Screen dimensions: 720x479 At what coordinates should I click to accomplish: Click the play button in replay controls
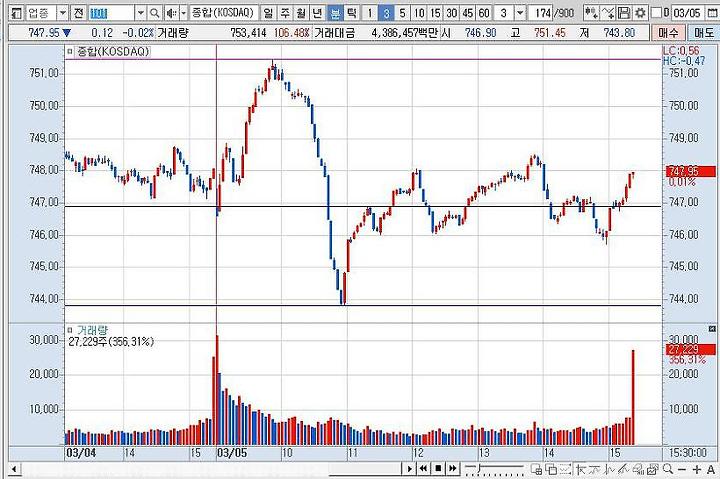coord(409,469)
